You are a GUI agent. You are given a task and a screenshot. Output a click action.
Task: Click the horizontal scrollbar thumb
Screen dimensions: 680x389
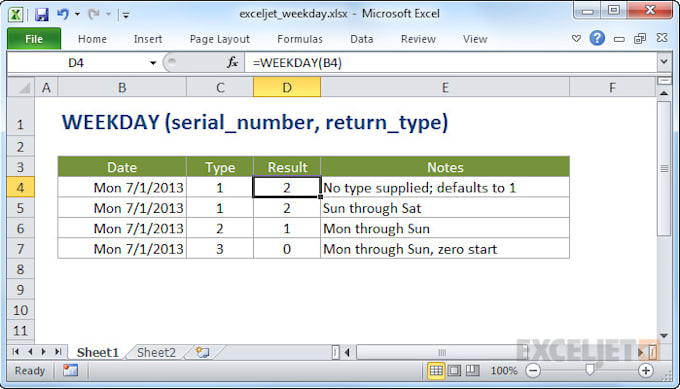[441, 352]
